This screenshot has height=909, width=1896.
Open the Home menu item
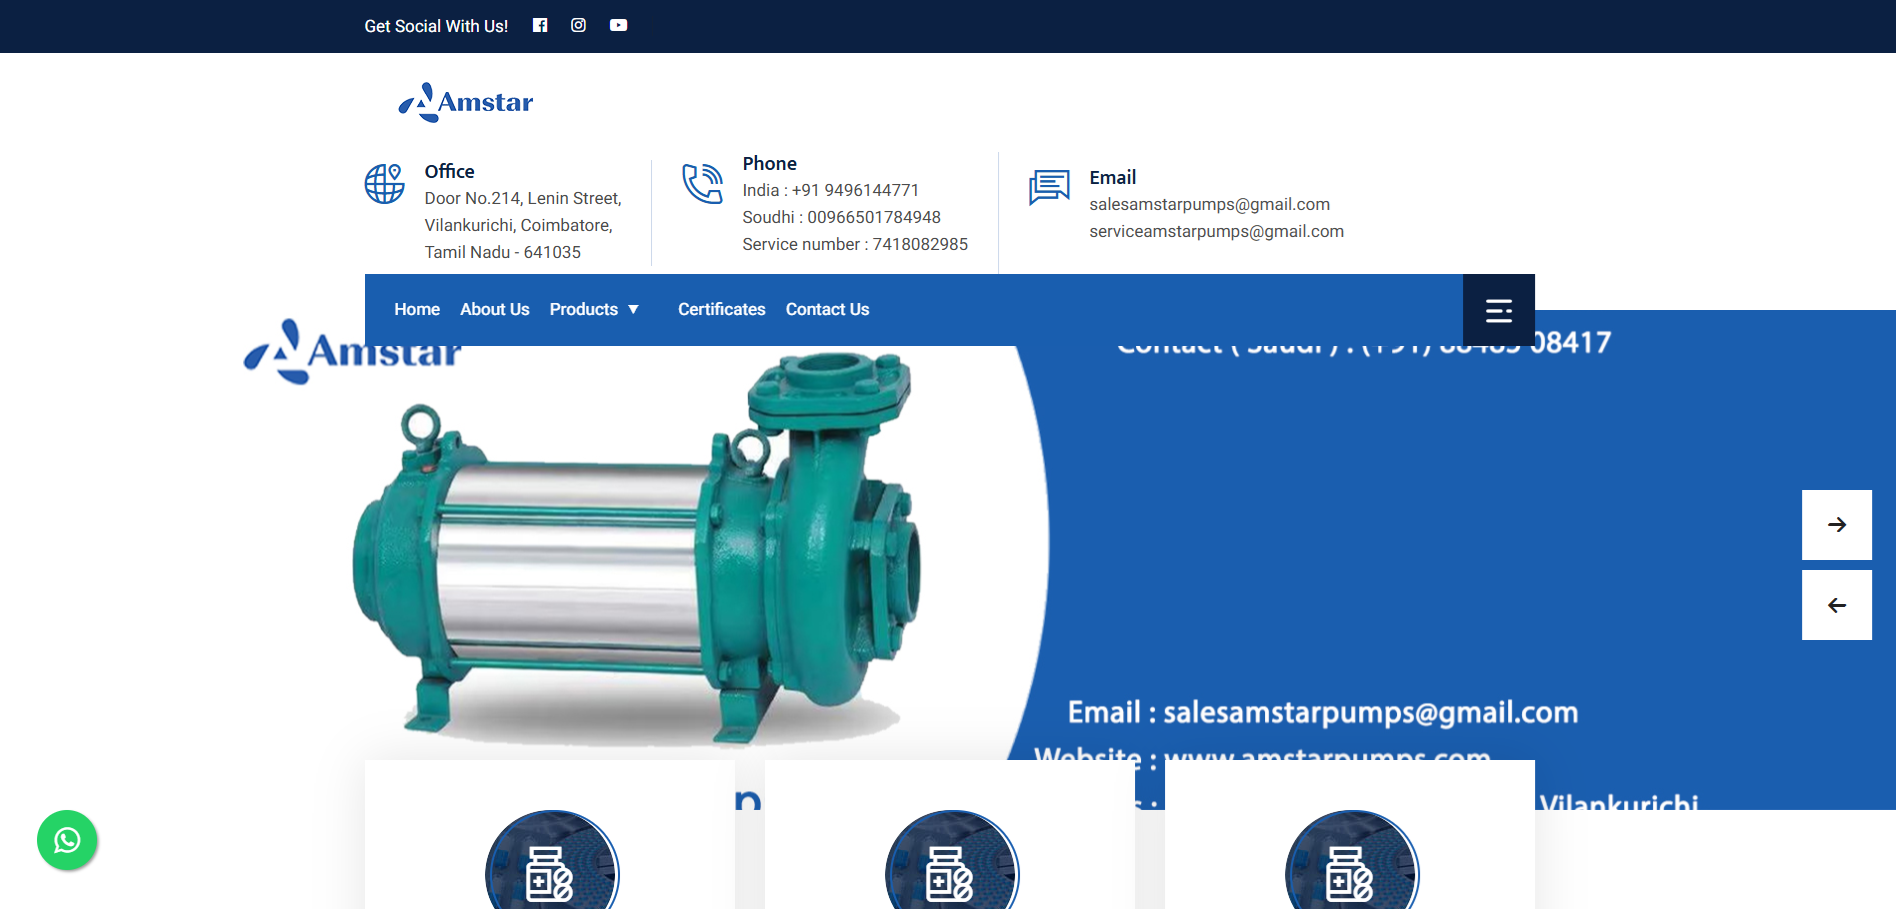click(x=417, y=309)
